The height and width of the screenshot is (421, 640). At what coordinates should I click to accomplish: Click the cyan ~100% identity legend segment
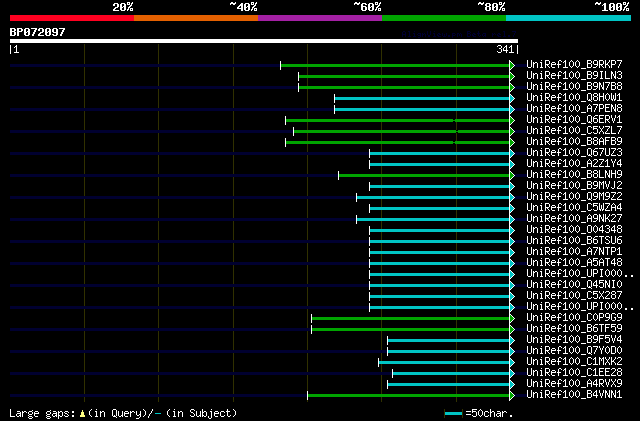pyautogui.click(x=569, y=18)
